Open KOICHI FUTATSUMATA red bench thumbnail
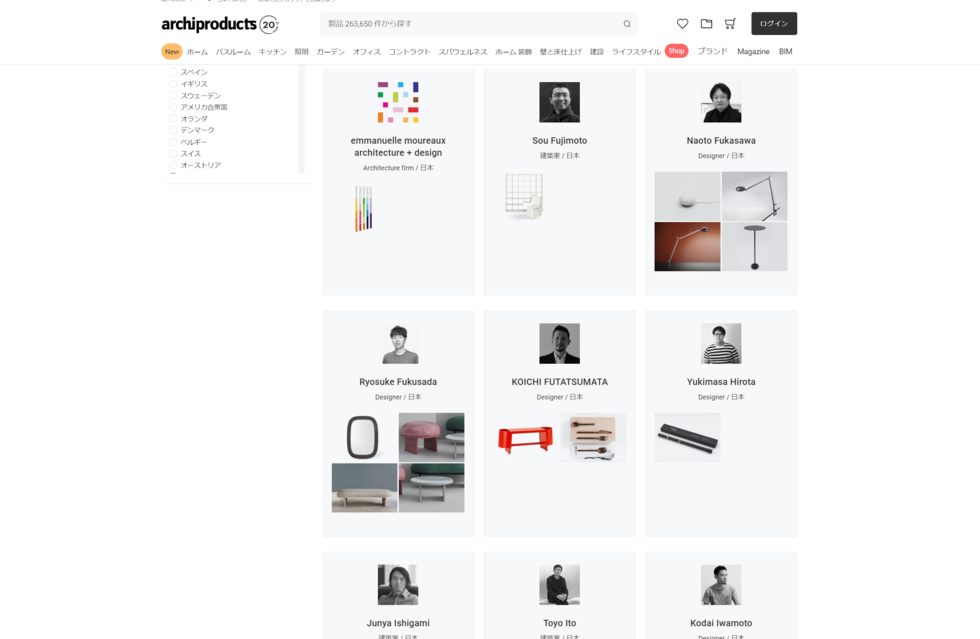Image resolution: width=980 pixels, height=639 pixels. tap(526, 438)
